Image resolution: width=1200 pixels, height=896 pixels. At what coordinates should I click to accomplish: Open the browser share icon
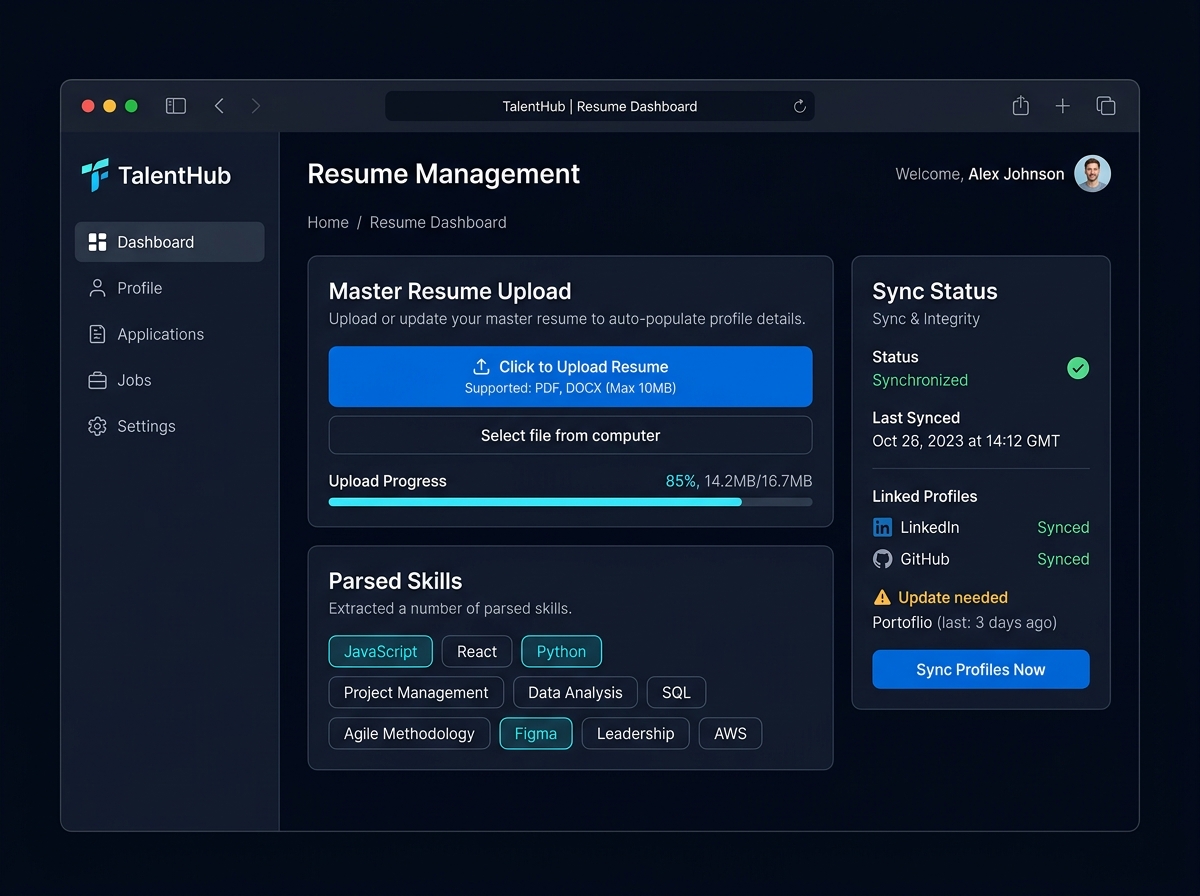[x=1020, y=105]
